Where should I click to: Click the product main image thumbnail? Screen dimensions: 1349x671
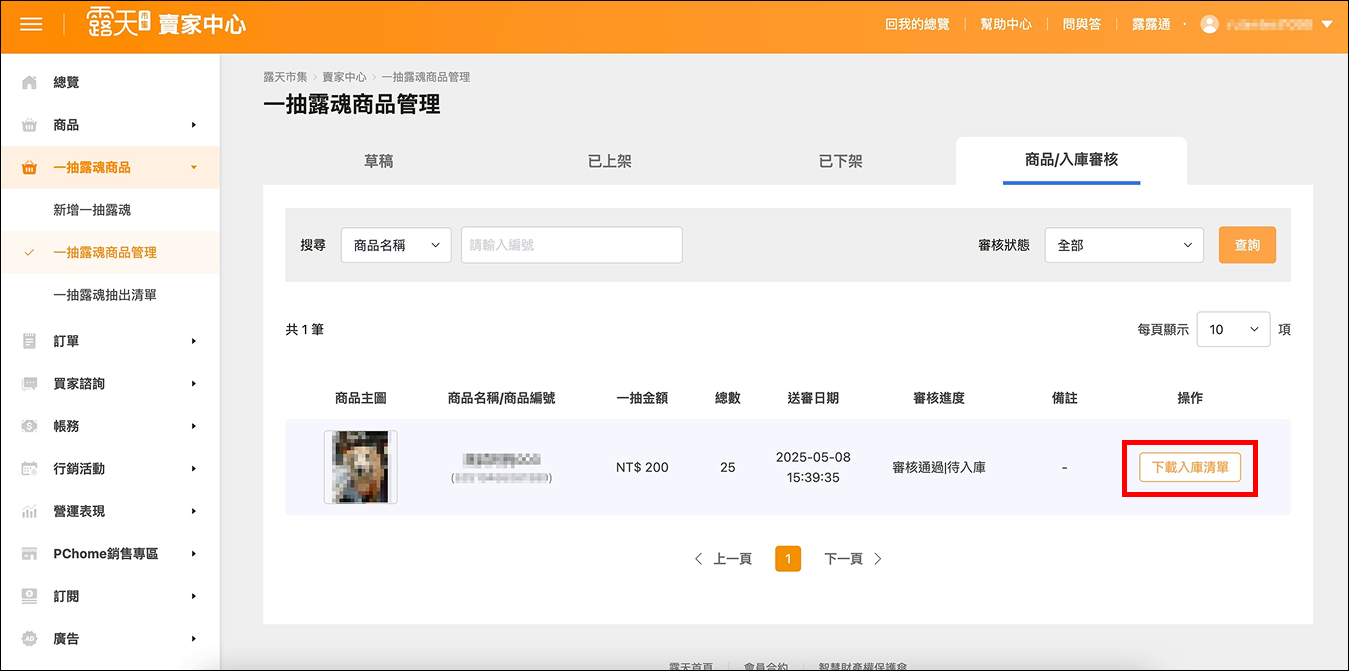tap(360, 467)
